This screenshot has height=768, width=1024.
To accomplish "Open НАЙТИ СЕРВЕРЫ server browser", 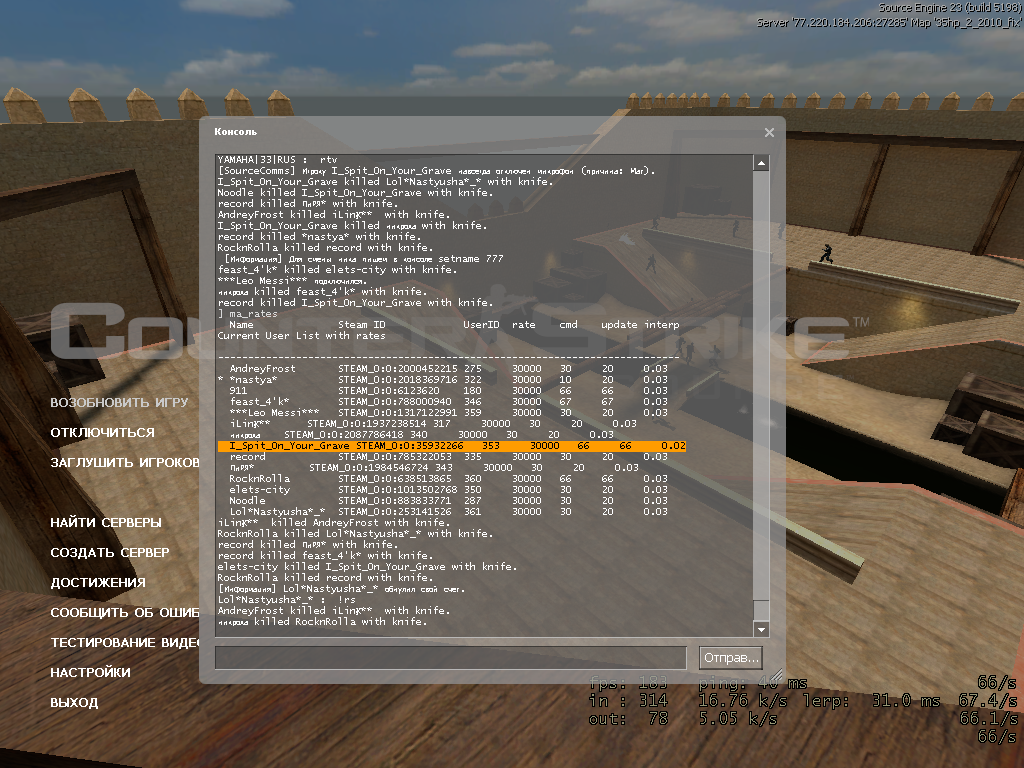I will pyautogui.click(x=106, y=522).
